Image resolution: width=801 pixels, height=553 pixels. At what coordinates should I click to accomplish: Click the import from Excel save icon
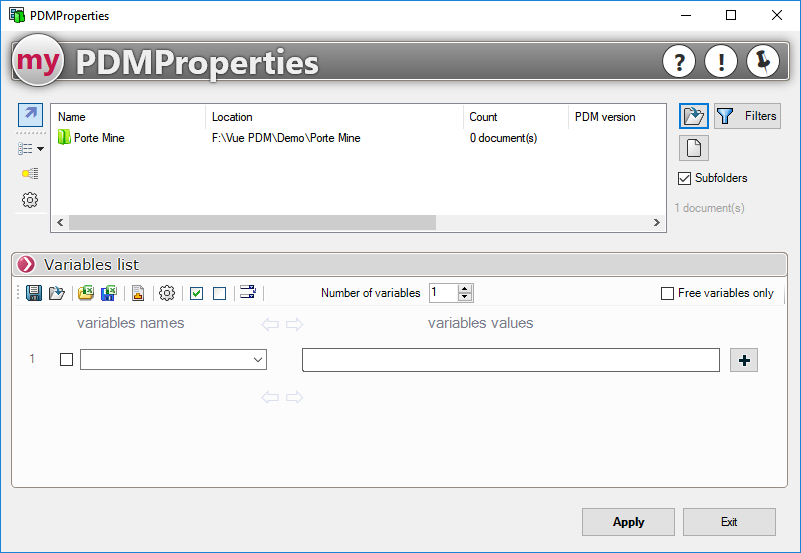(108, 293)
